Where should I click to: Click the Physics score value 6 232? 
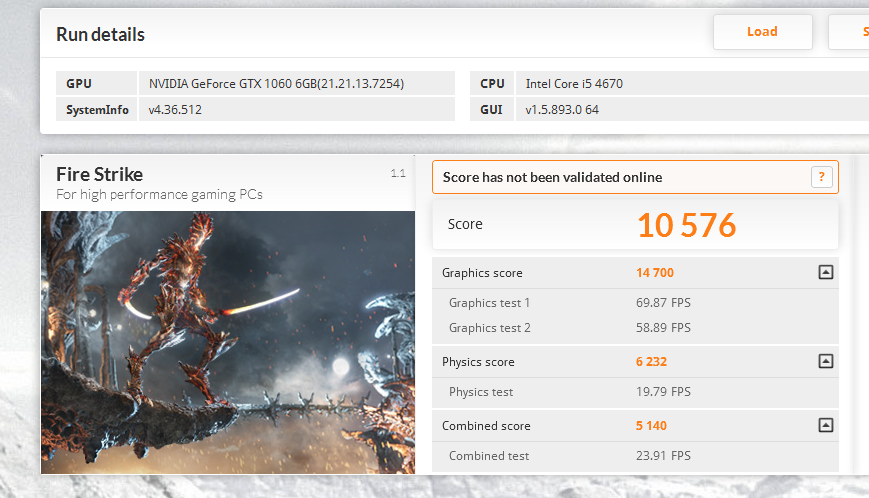point(651,362)
